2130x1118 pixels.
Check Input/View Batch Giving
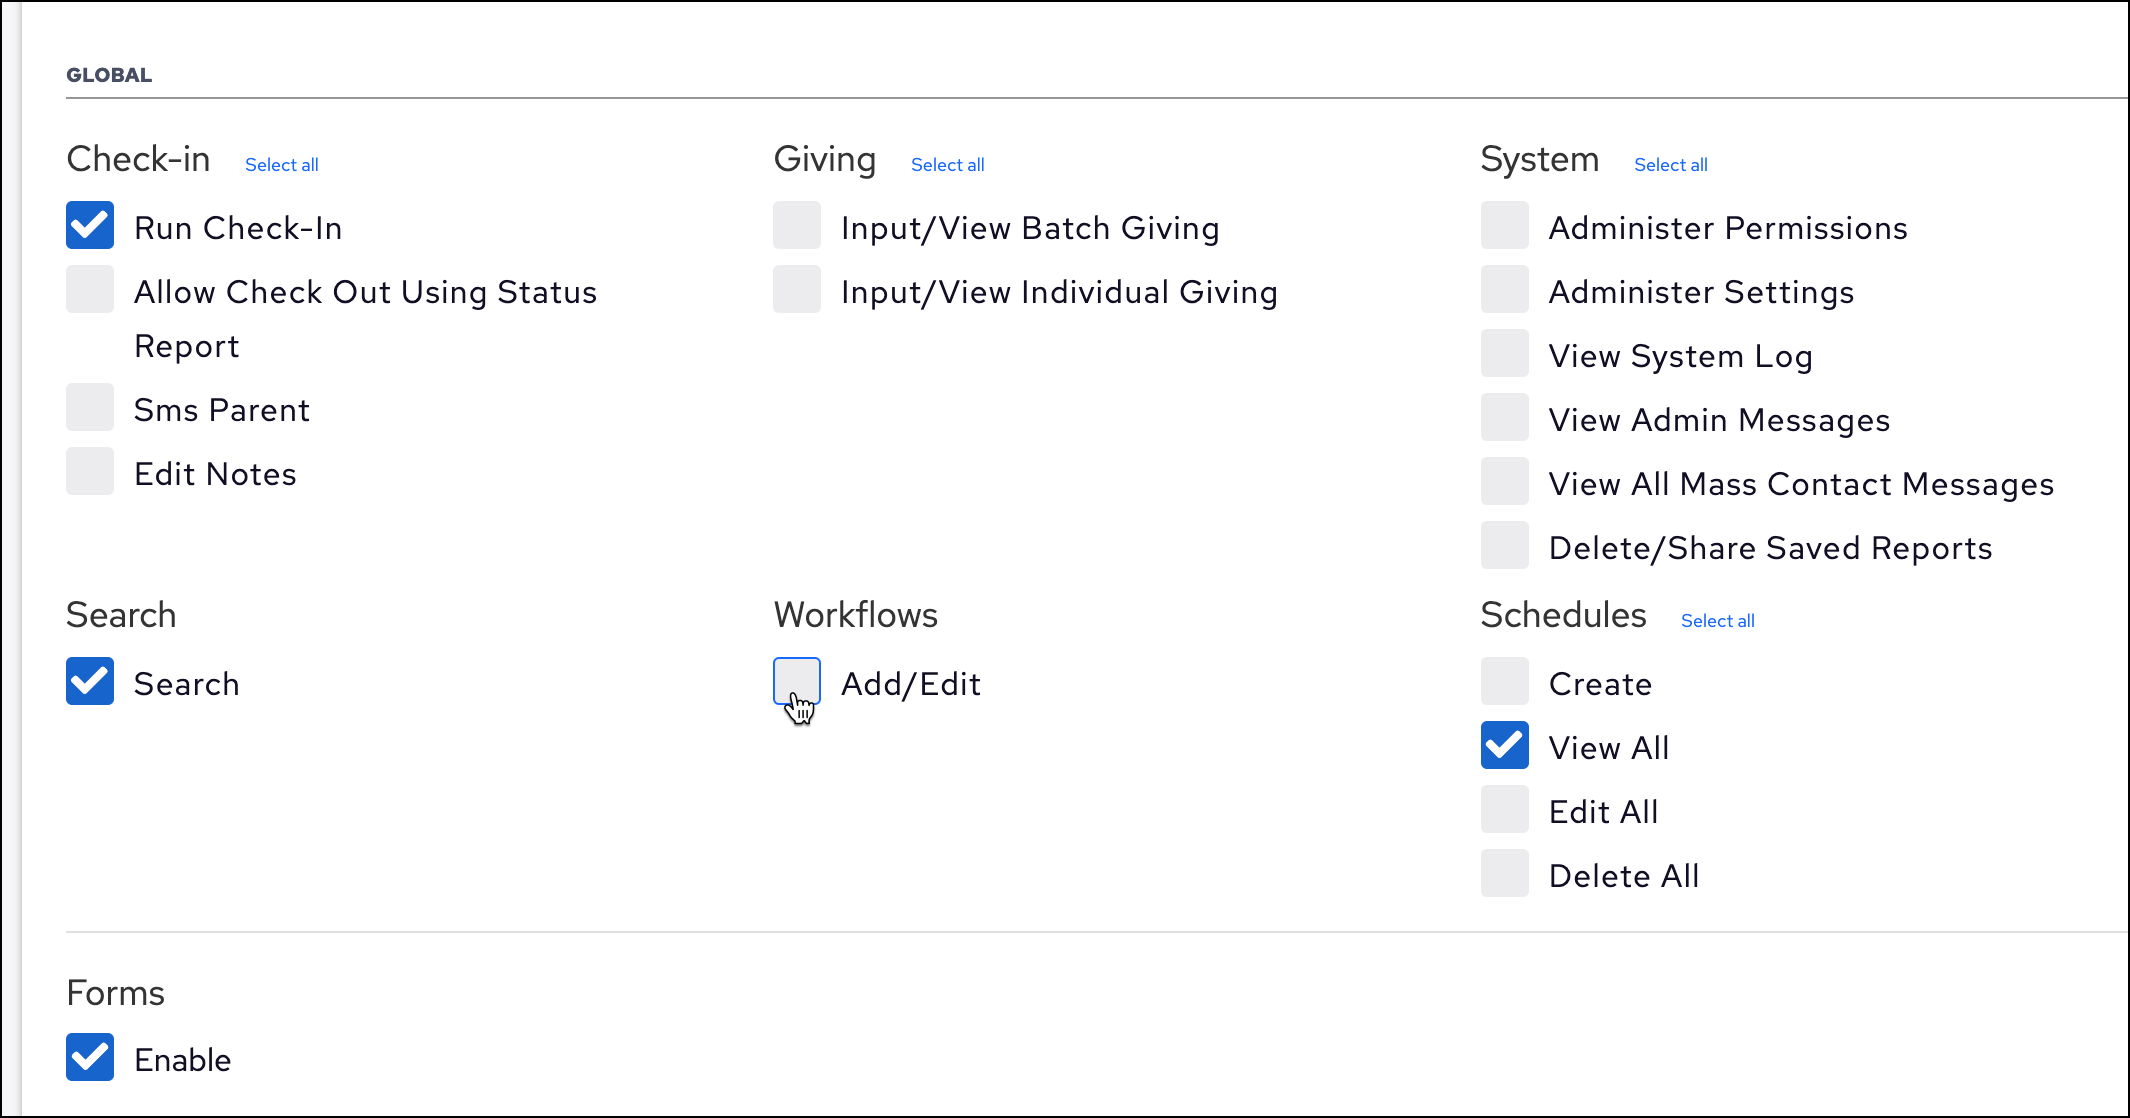(797, 226)
